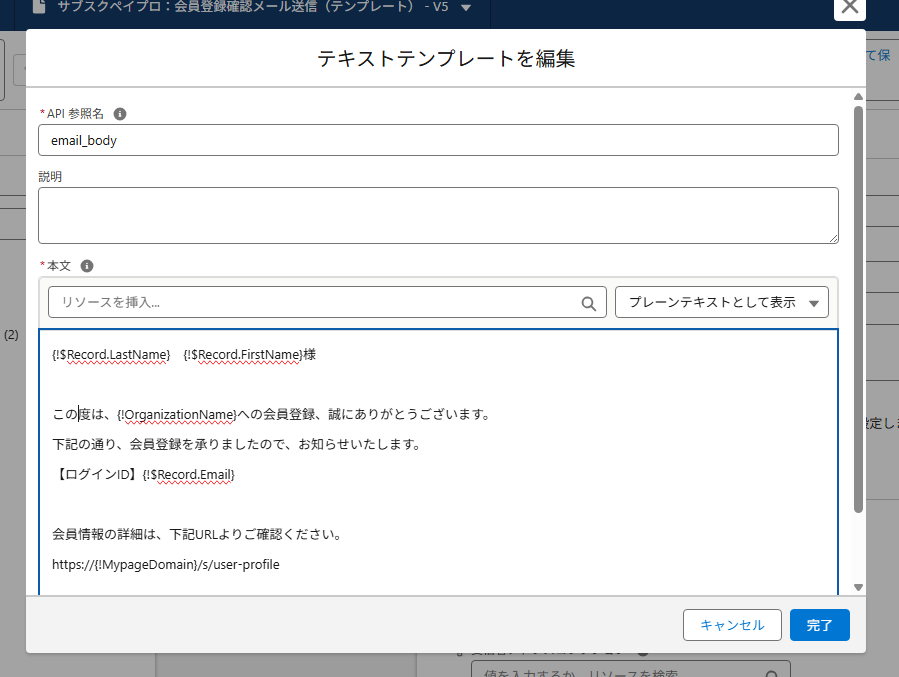The width and height of the screenshot is (899, 677).
Task: Expand the flow version menu next to V5
Action: point(466,7)
